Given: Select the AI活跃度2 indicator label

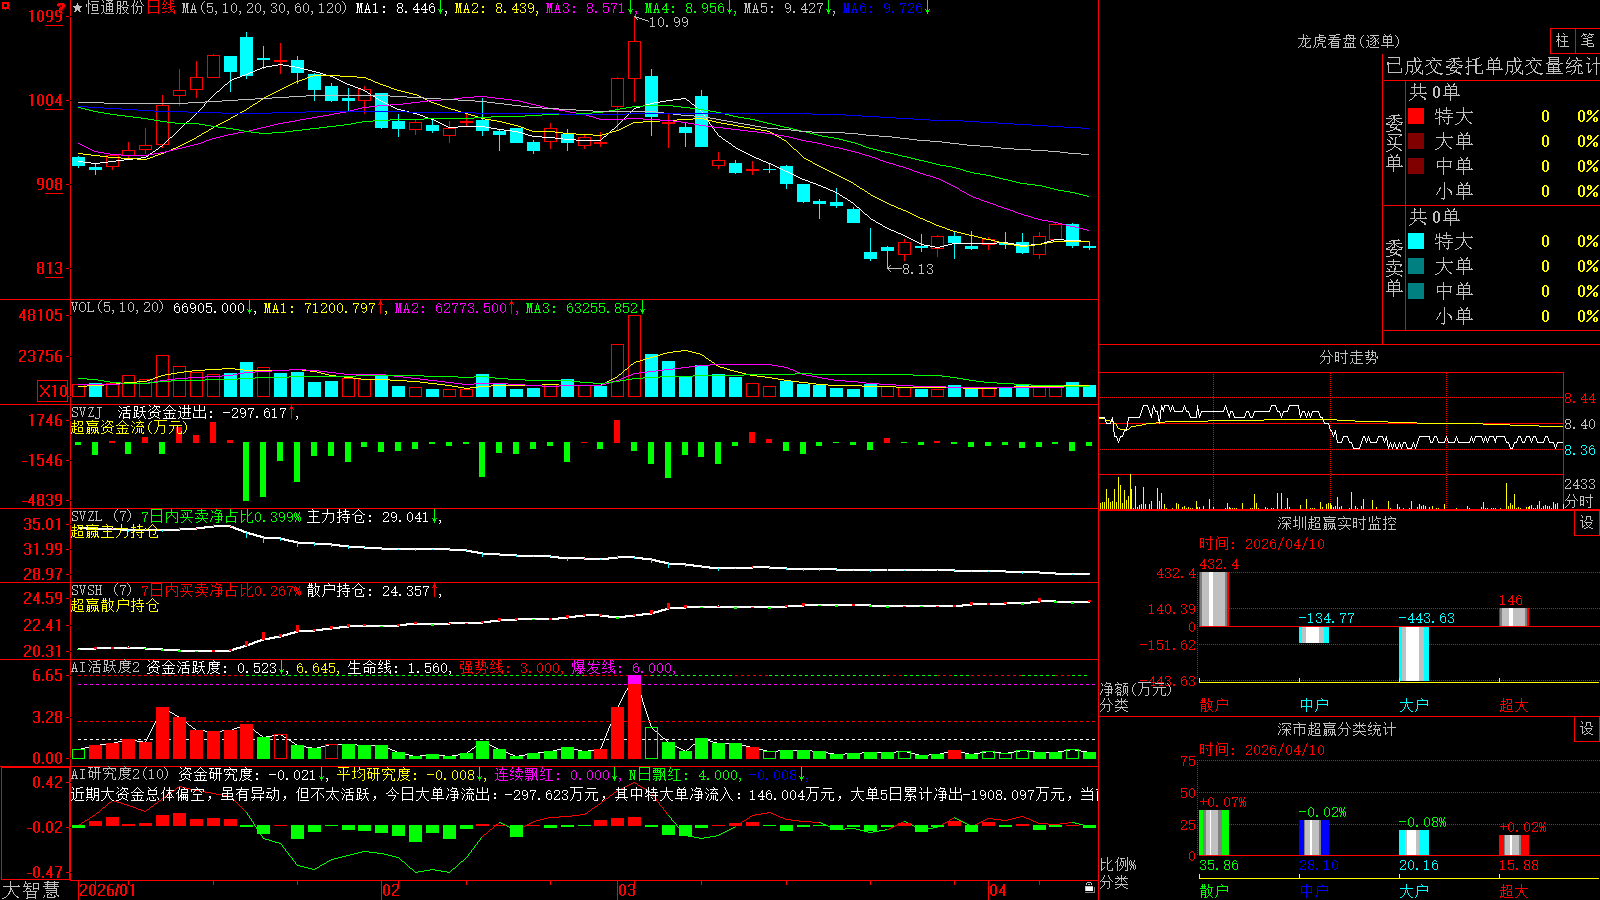Looking at the screenshot, I should point(106,667).
